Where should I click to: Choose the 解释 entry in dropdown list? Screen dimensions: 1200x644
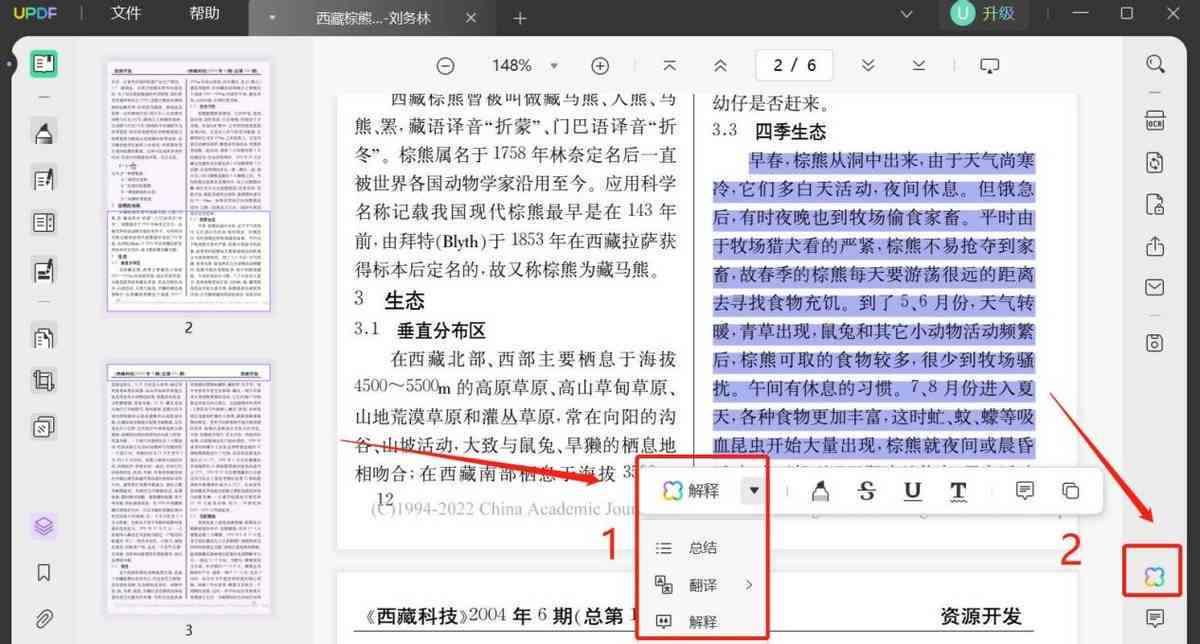point(703,621)
